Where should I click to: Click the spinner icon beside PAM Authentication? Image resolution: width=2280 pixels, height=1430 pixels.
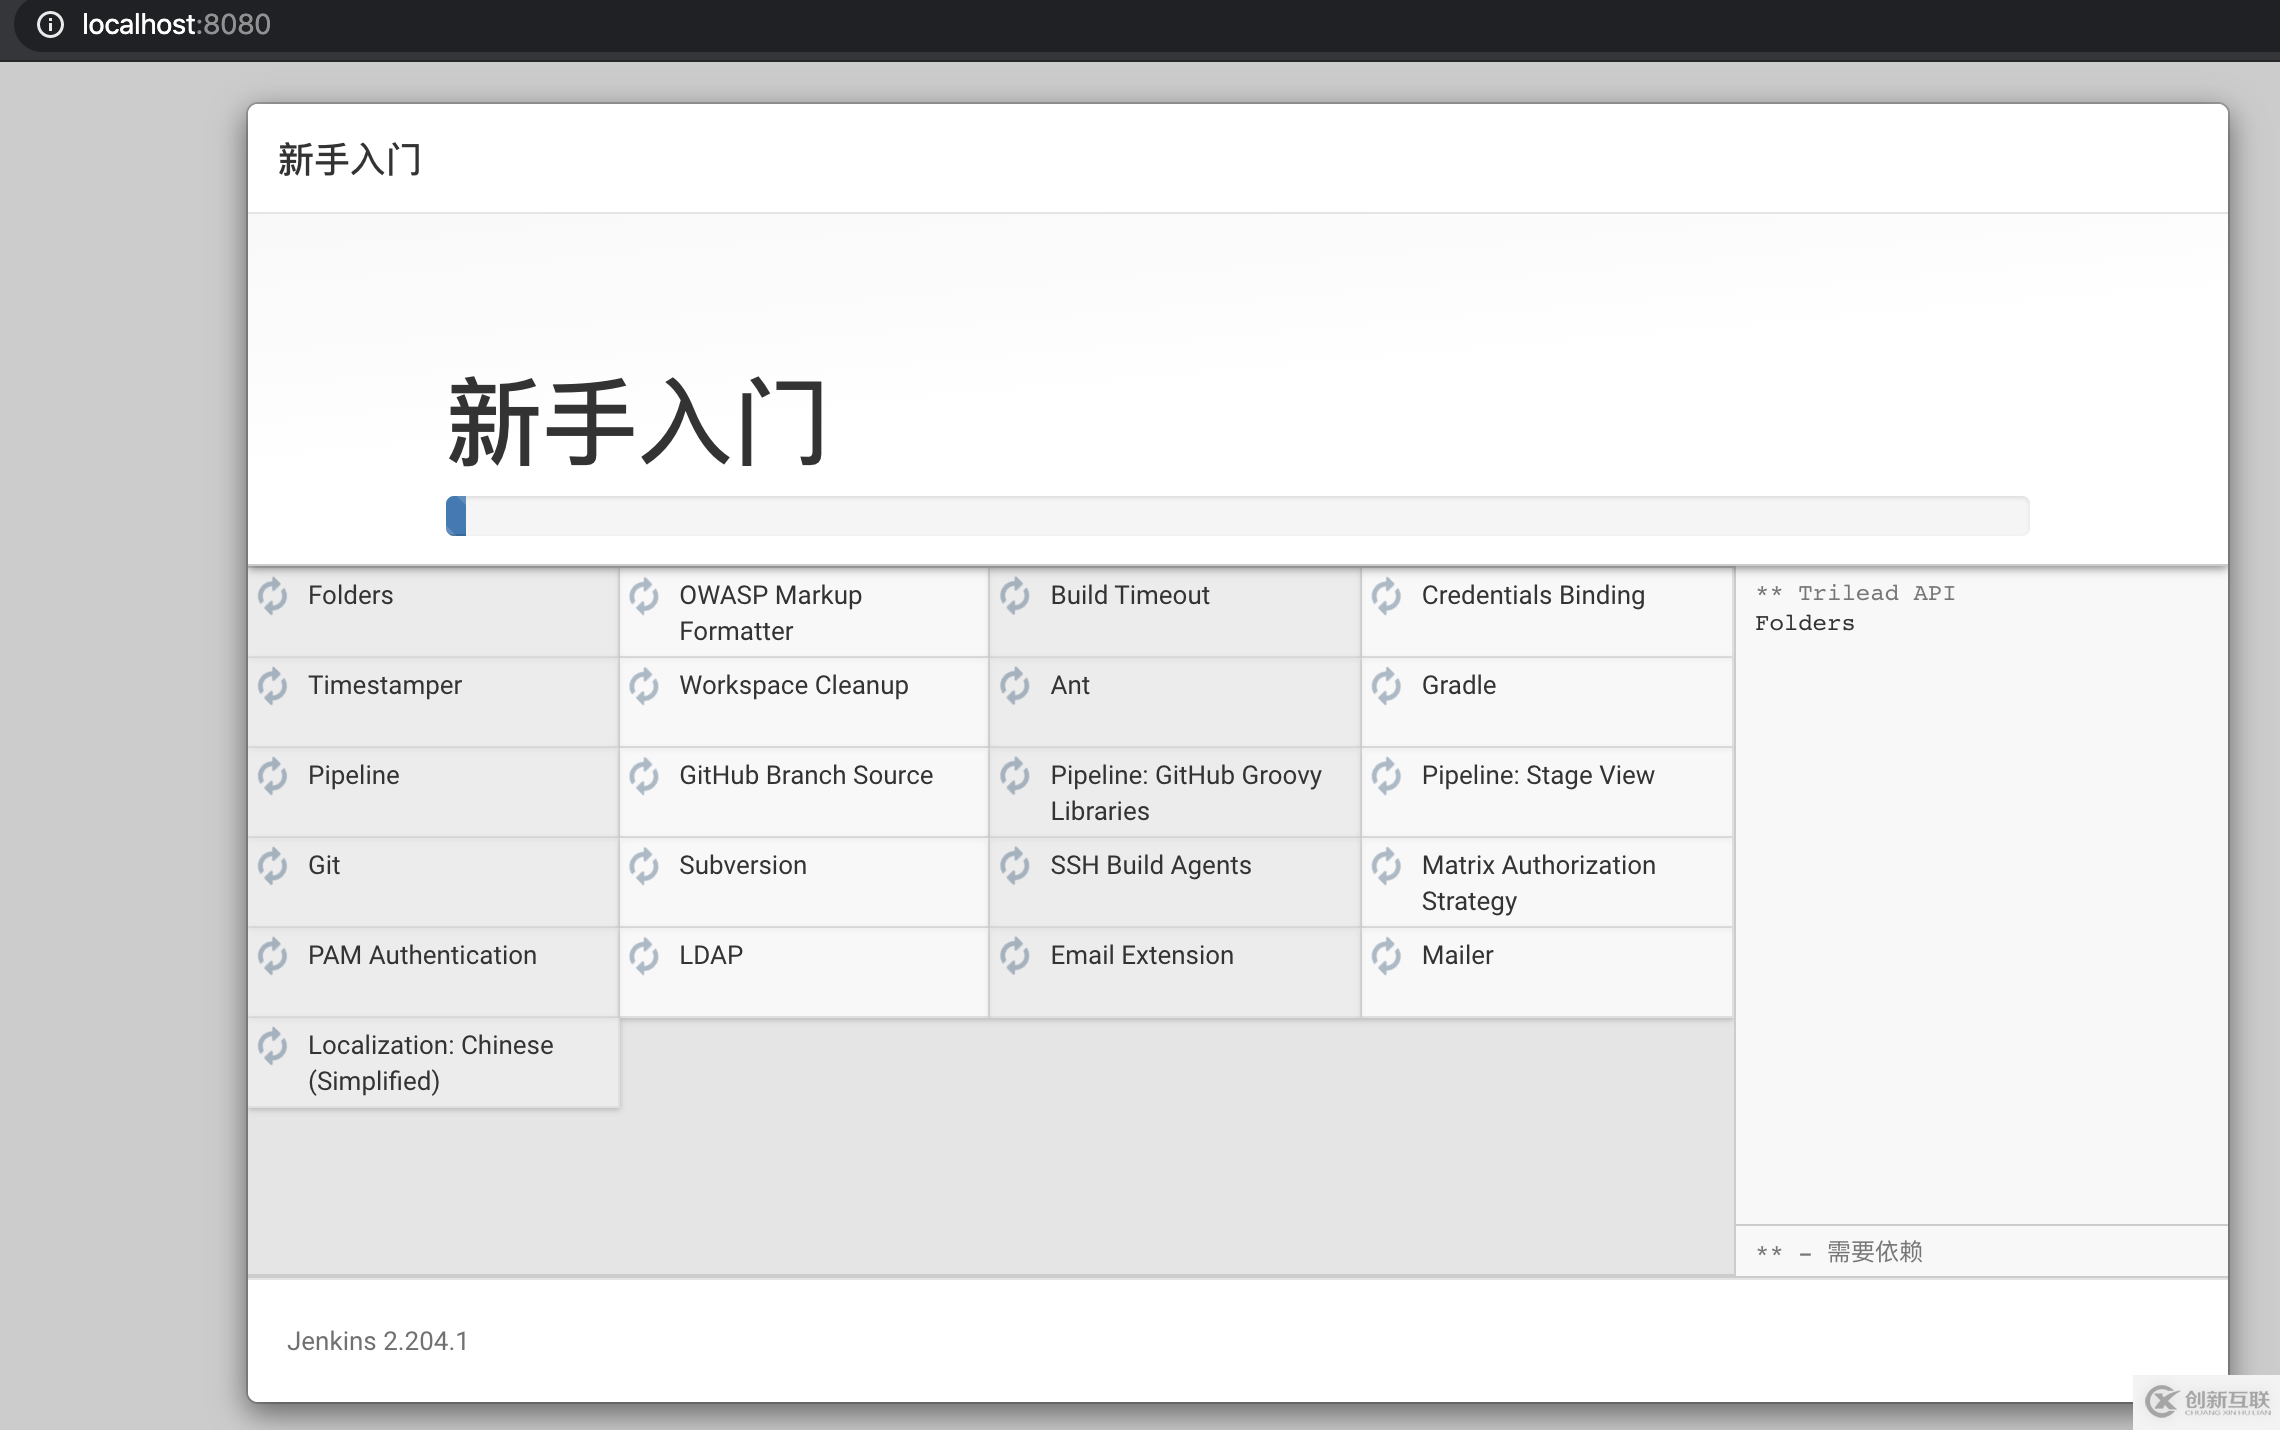click(x=272, y=956)
